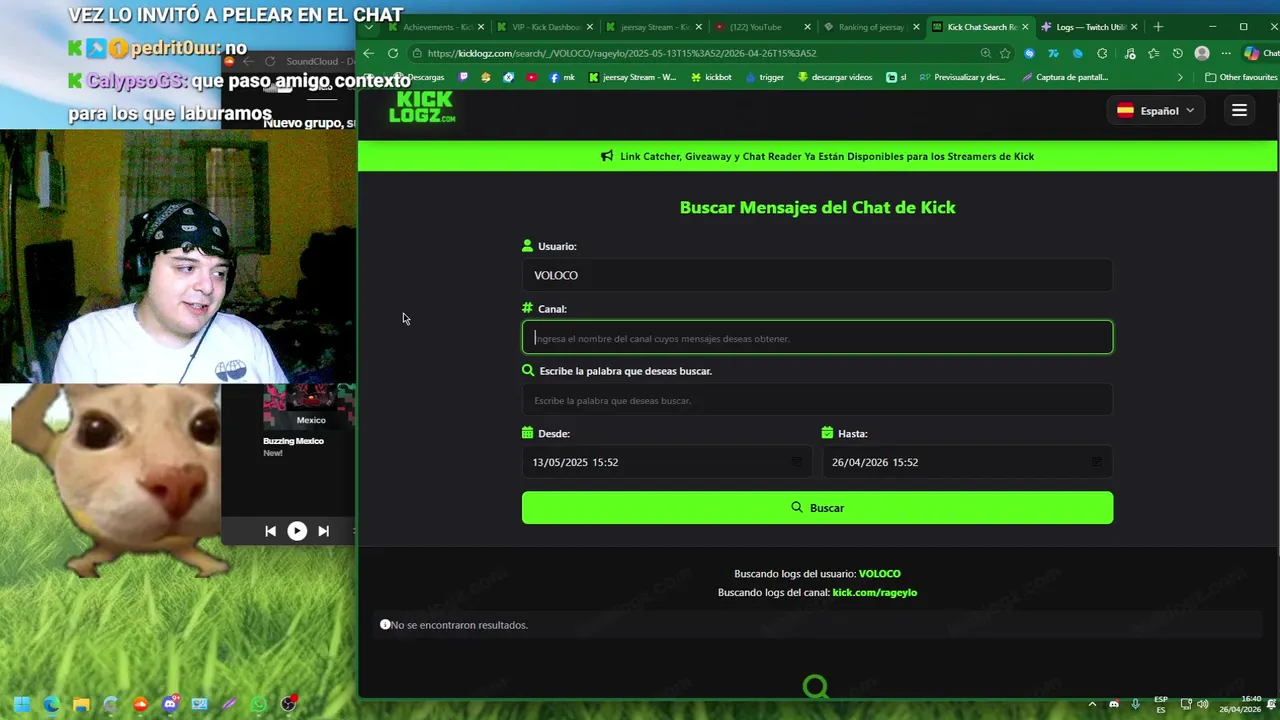Open new browser tab with plus

coord(1158,27)
